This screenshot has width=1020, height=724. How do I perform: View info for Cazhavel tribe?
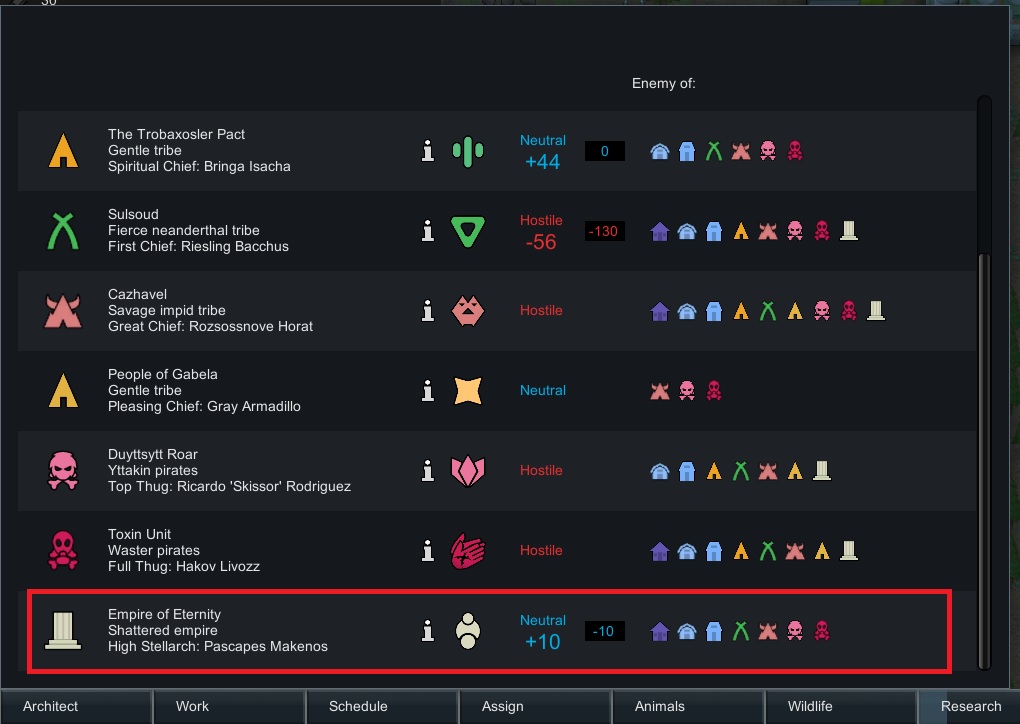click(x=428, y=311)
